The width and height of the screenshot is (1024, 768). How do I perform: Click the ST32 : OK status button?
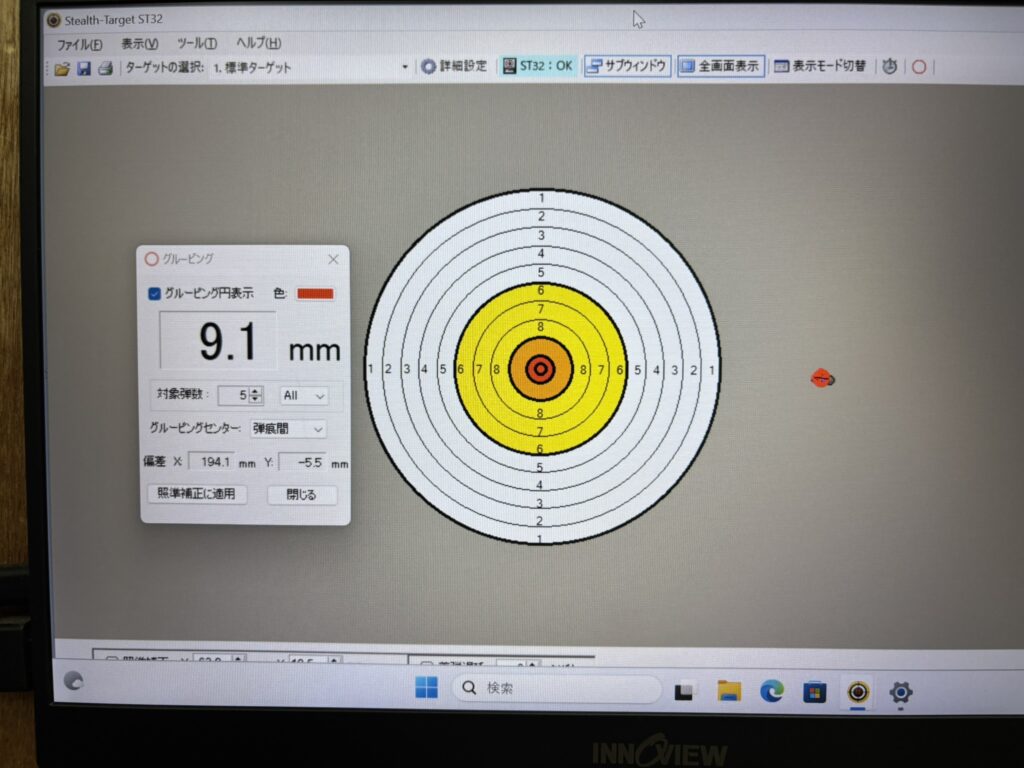[538, 66]
